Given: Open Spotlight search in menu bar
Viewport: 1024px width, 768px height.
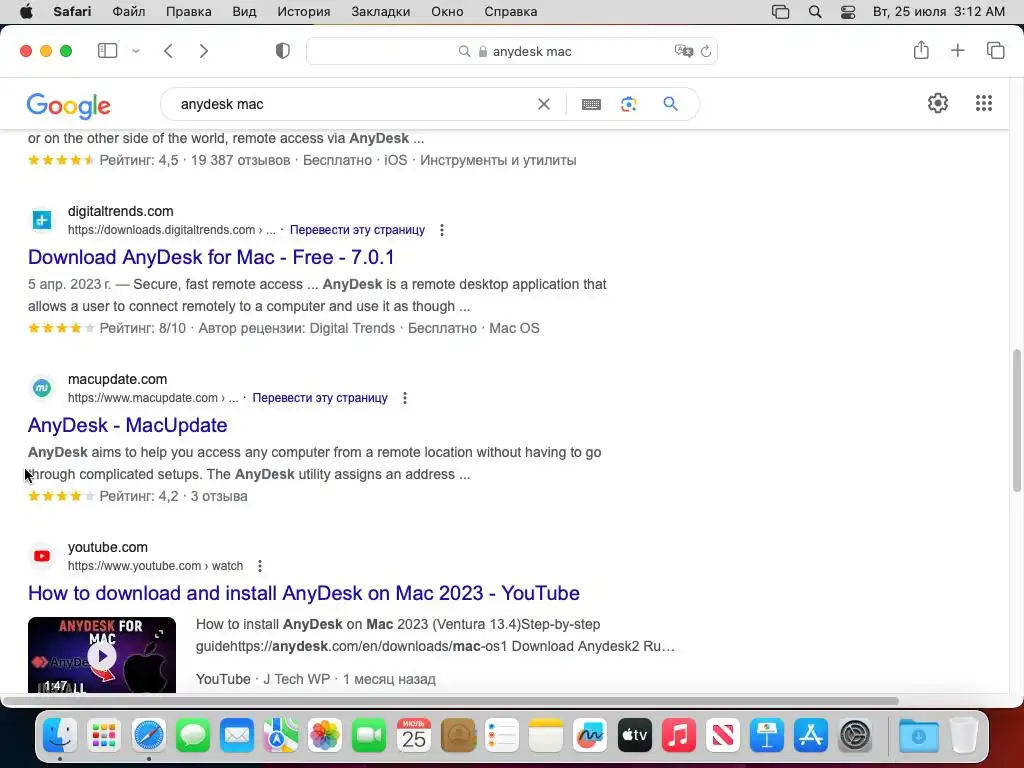Looking at the screenshot, I should tap(815, 12).
